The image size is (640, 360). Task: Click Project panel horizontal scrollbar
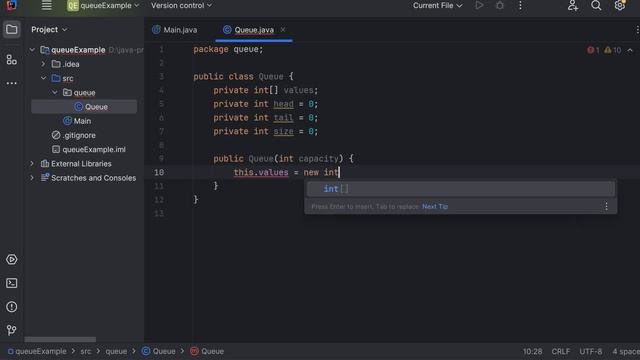pyautogui.click(x=60, y=340)
